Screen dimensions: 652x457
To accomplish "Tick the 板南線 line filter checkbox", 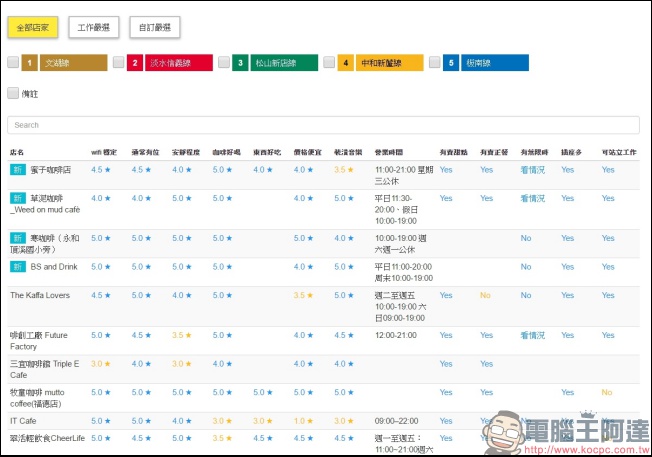I will coord(434,63).
